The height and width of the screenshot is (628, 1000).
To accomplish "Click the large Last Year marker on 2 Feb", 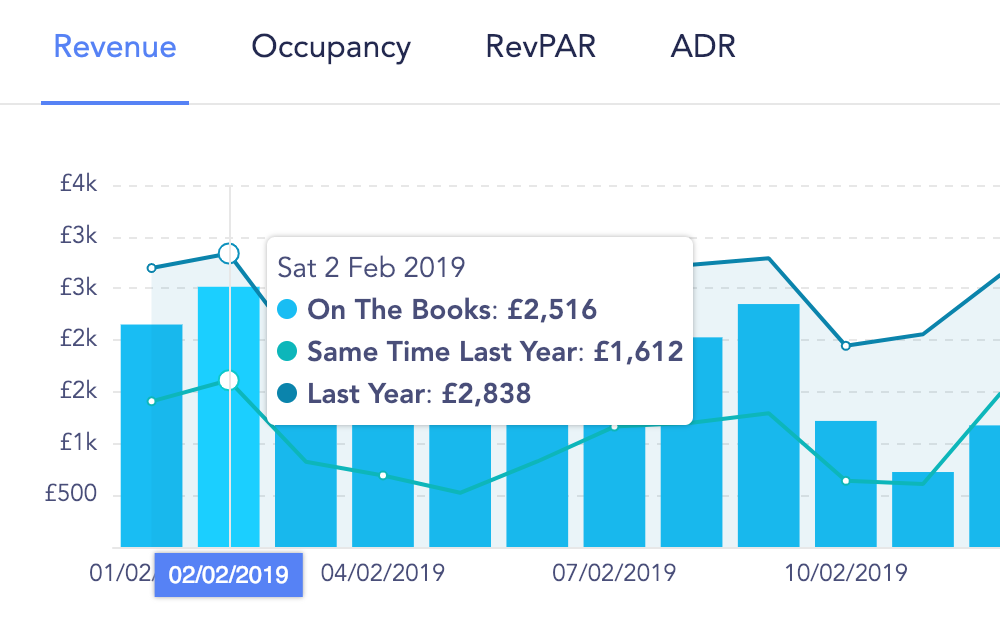I will (228, 254).
